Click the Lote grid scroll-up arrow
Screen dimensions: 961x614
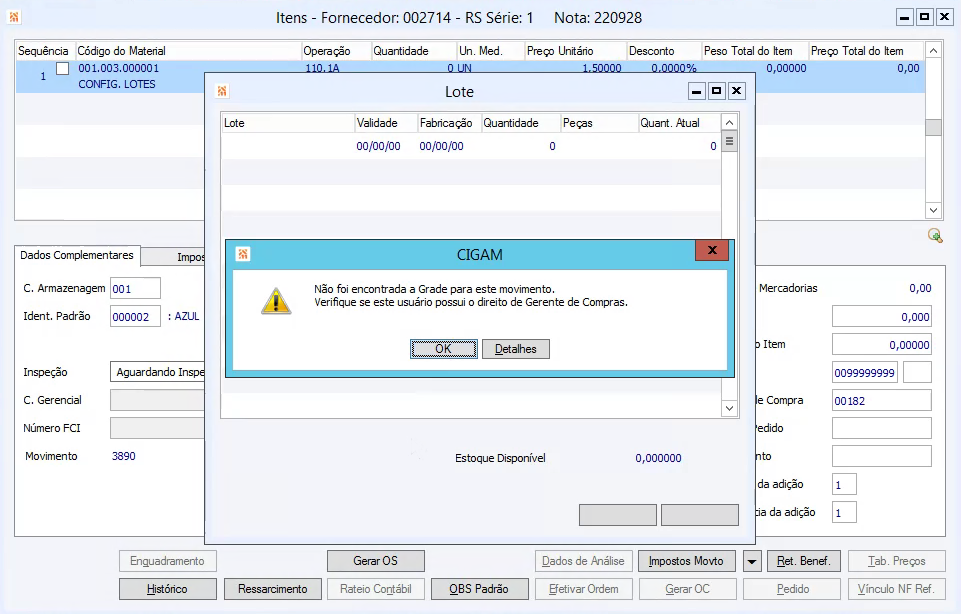tap(729, 123)
